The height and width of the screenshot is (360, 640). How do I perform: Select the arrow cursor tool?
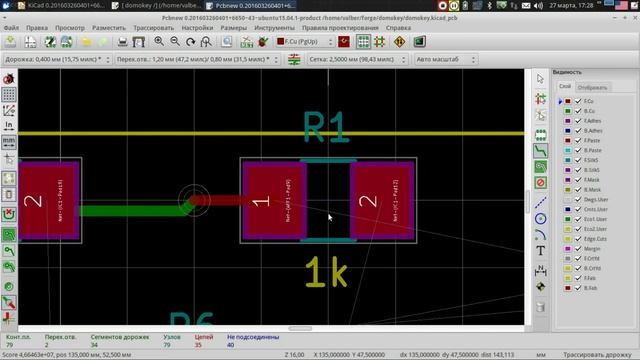(540, 79)
